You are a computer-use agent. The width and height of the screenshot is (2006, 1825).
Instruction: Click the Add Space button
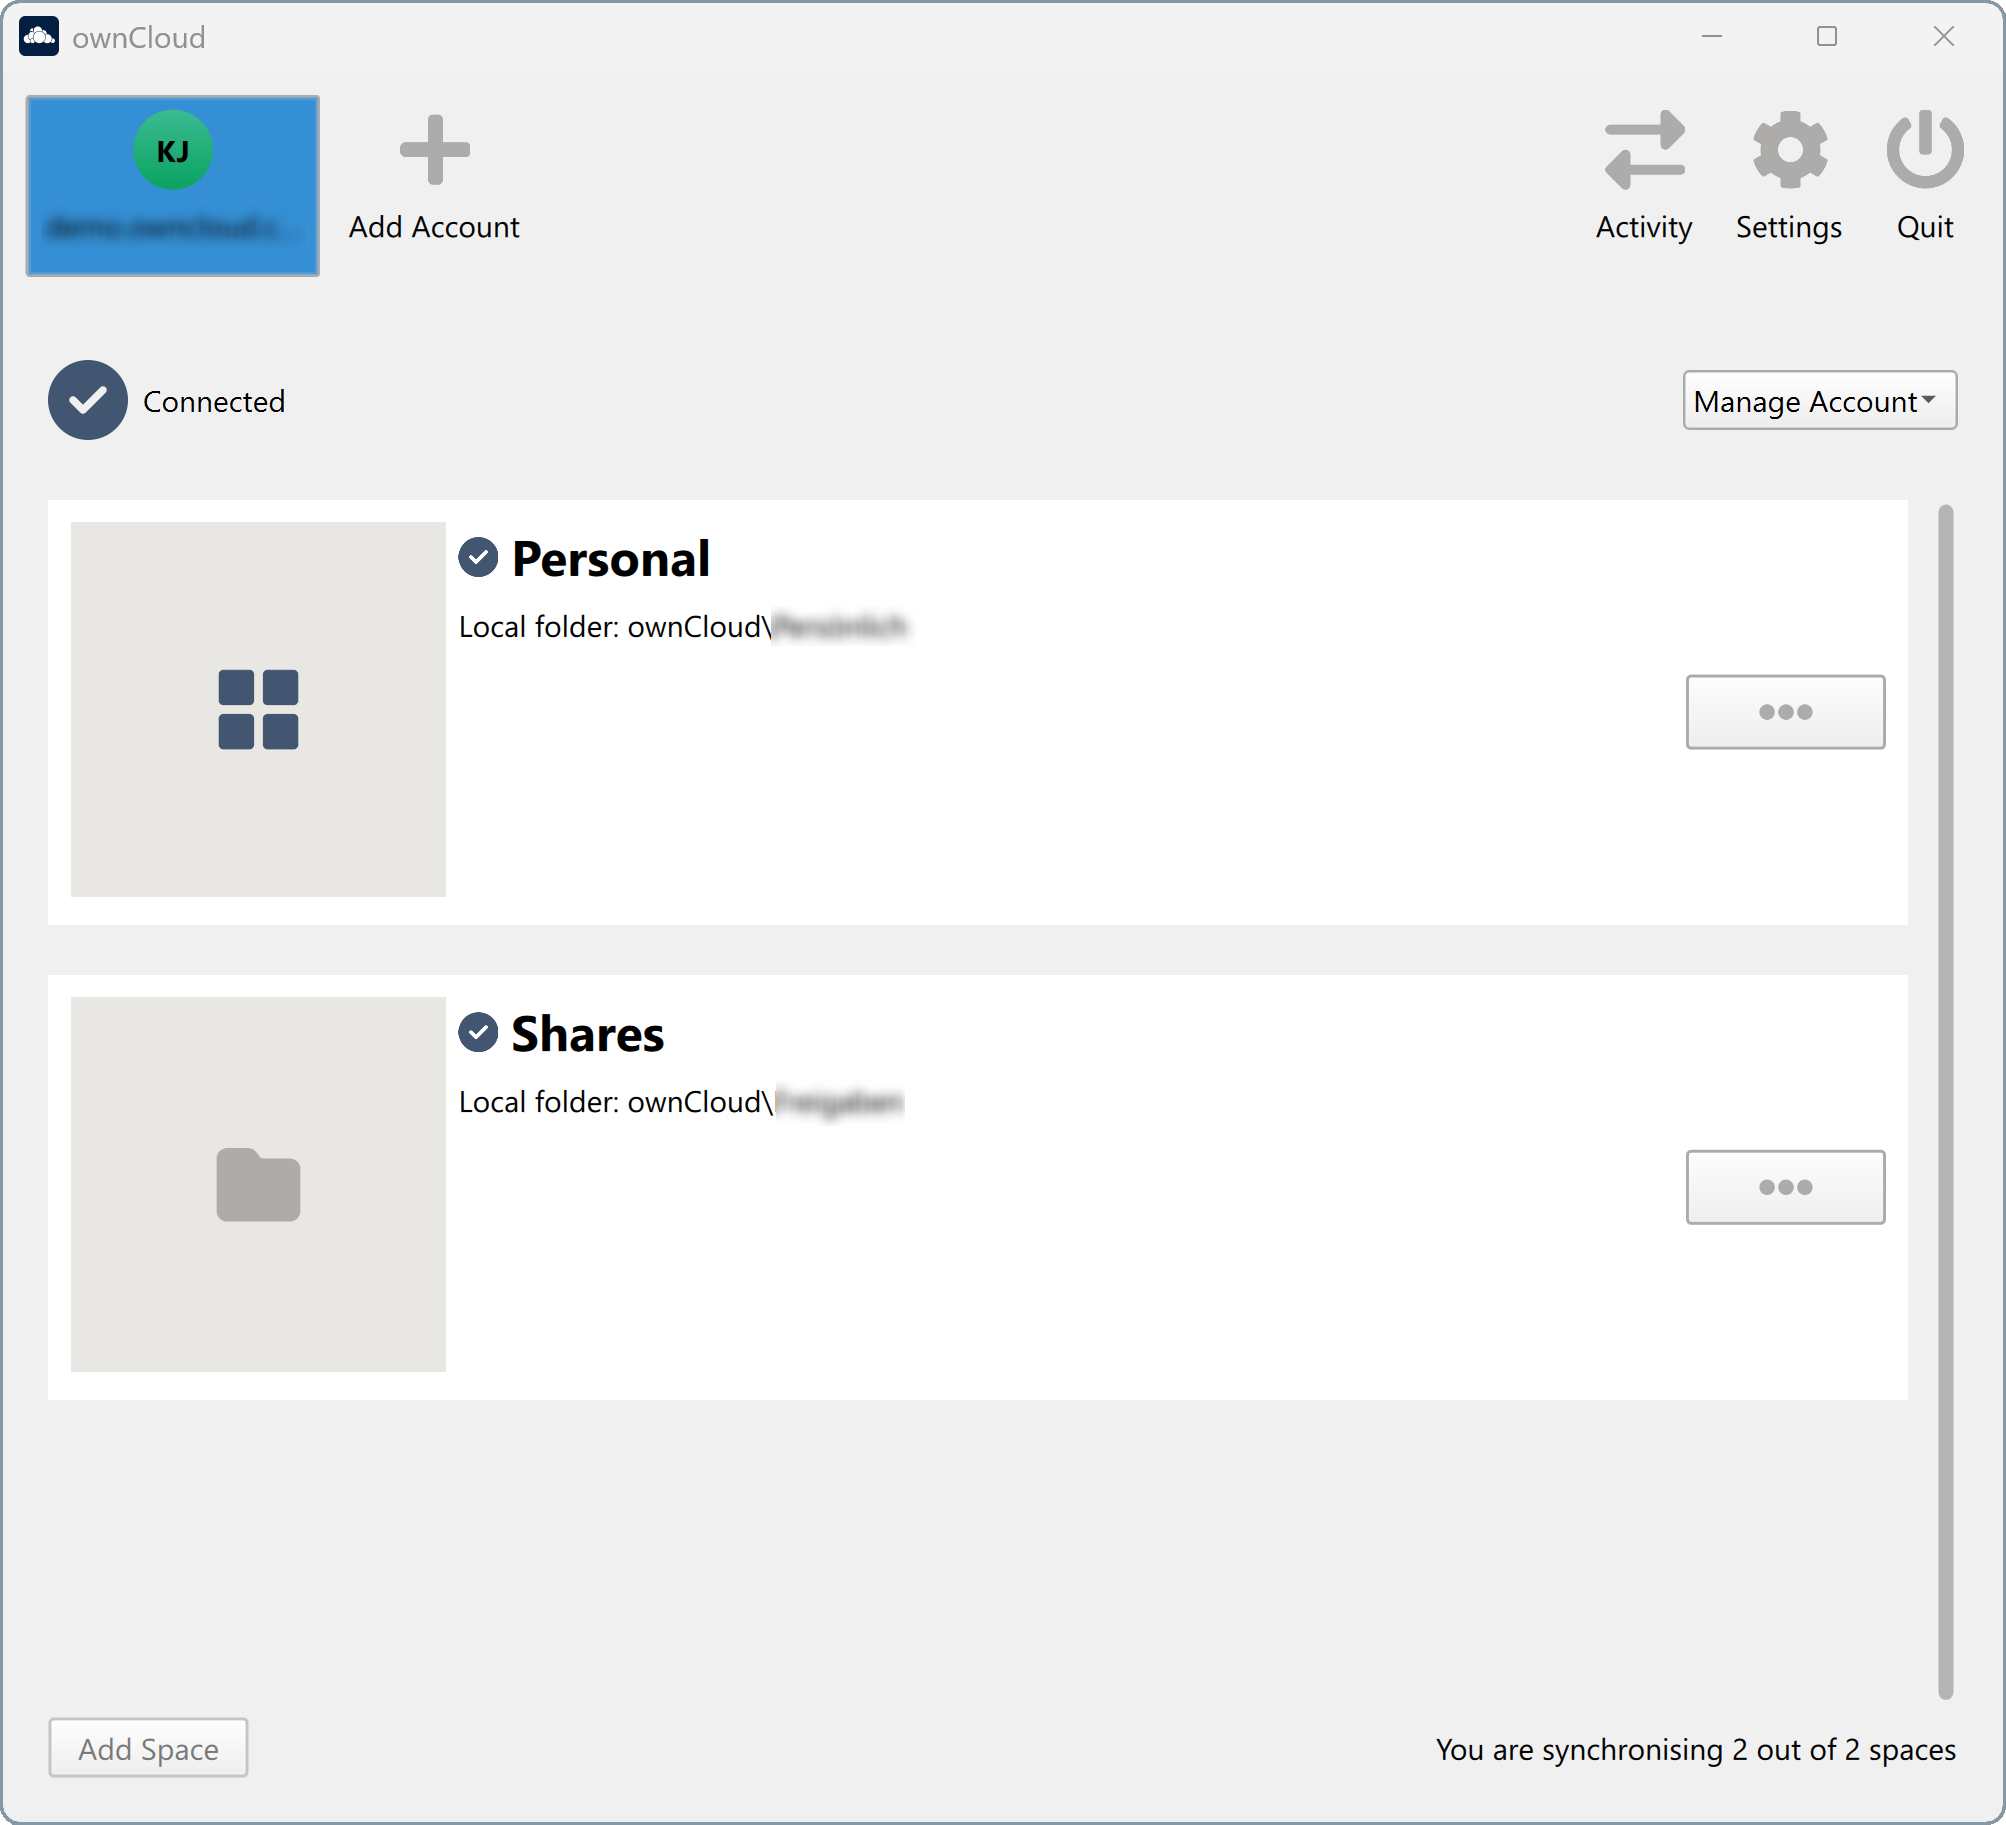148,1748
